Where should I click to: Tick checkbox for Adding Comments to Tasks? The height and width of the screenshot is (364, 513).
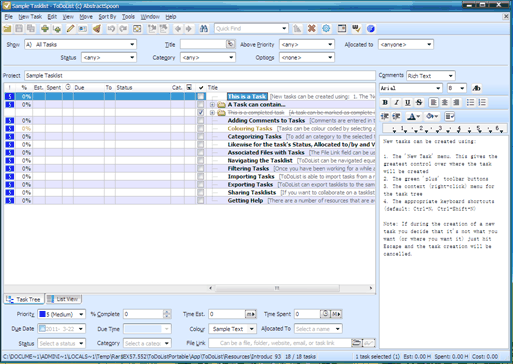coord(200,121)
